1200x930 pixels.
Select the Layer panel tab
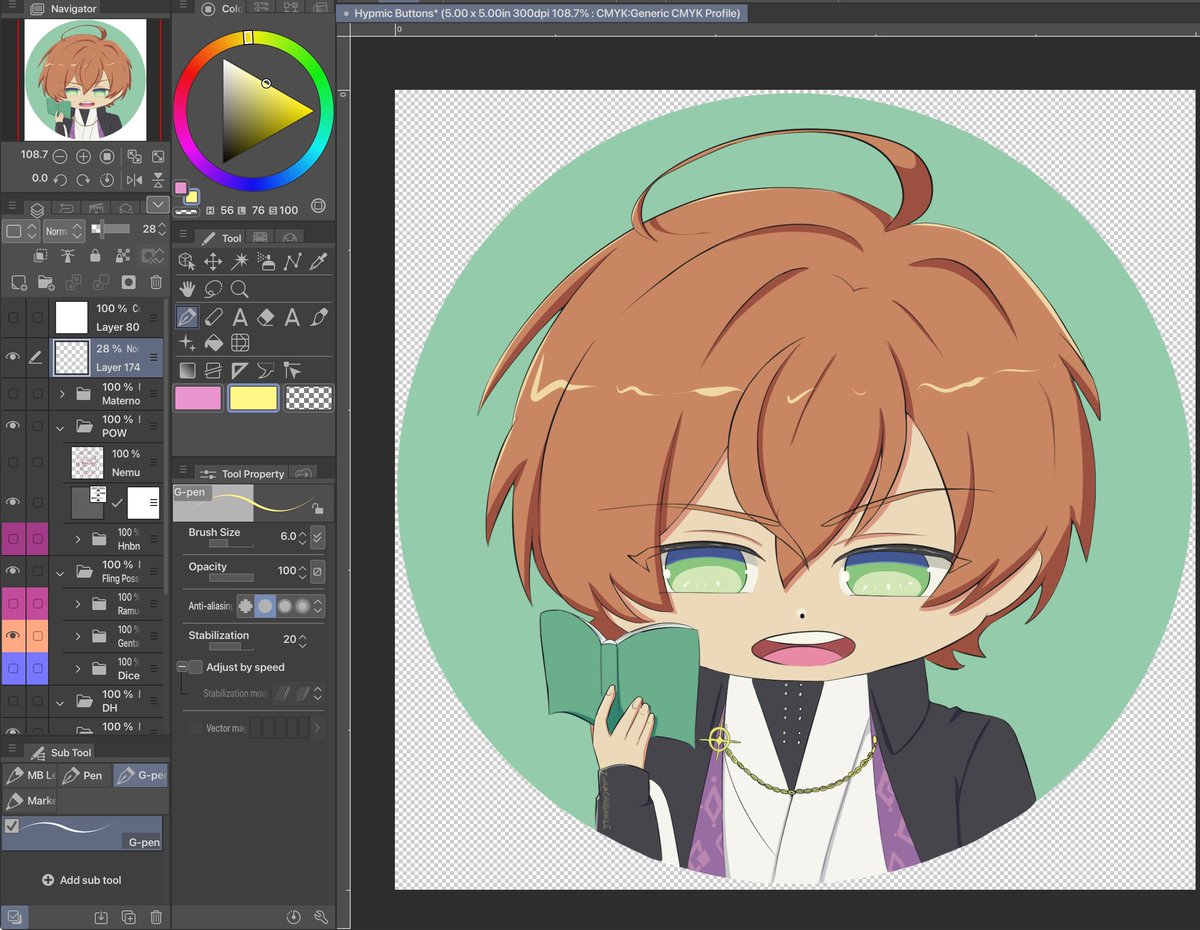(x=37, y=209)
